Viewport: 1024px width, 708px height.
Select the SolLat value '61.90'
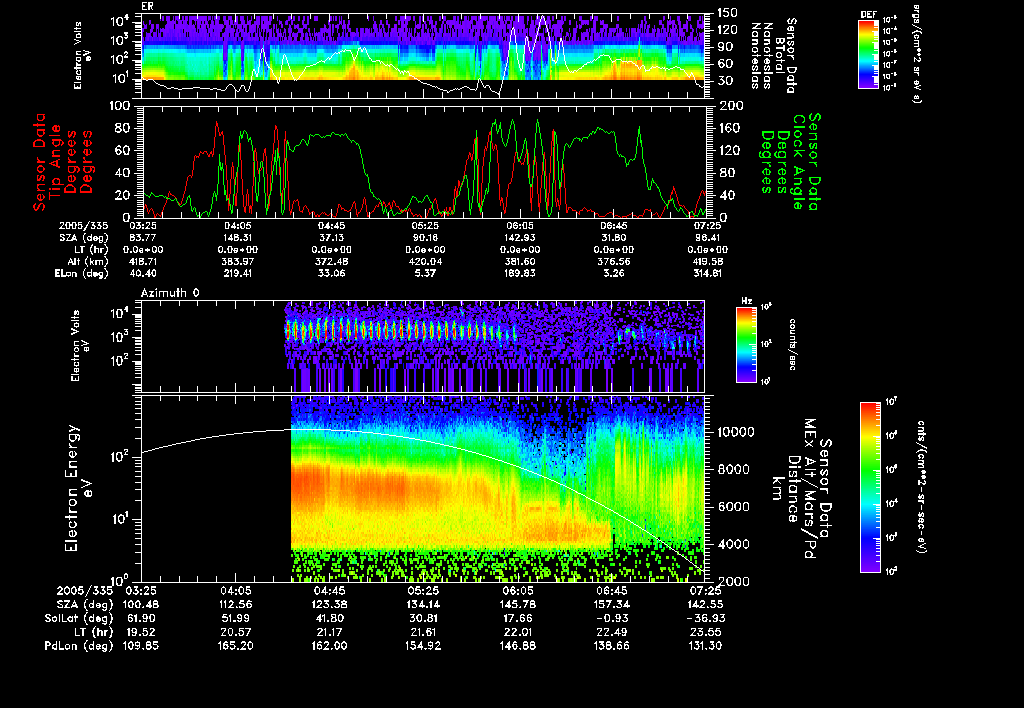141,619
